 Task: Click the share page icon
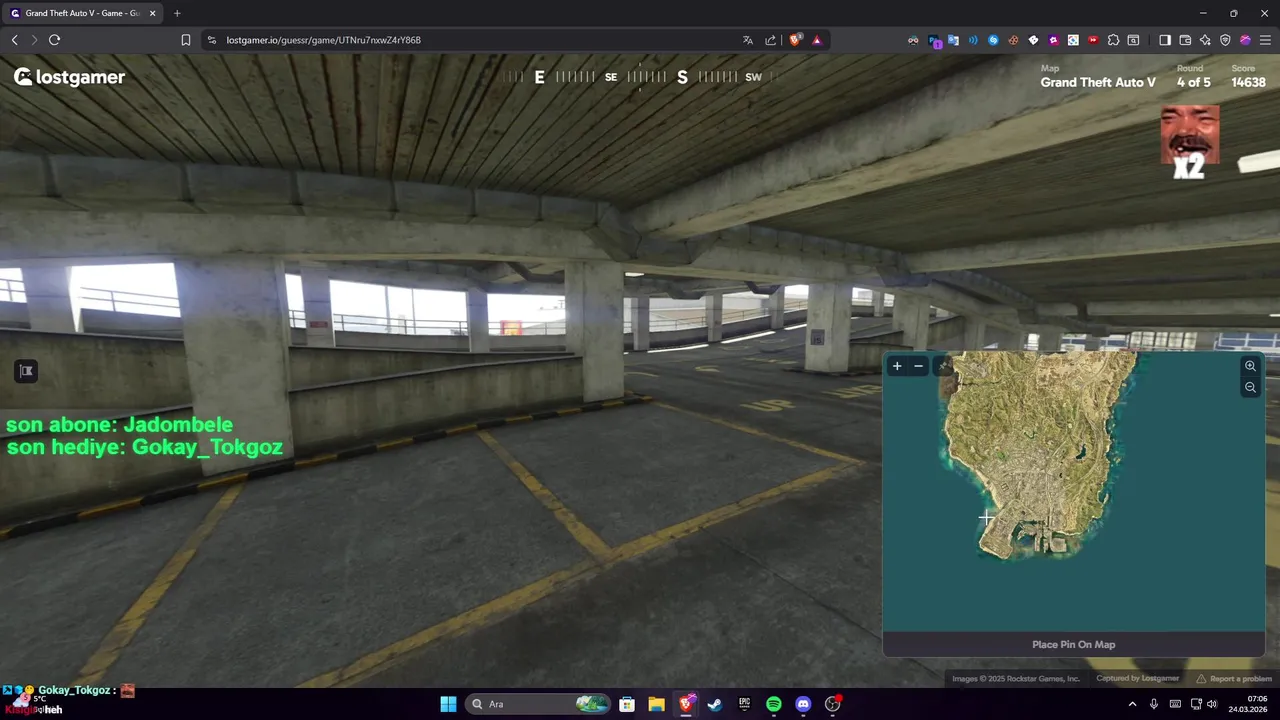tap(771, 40)
